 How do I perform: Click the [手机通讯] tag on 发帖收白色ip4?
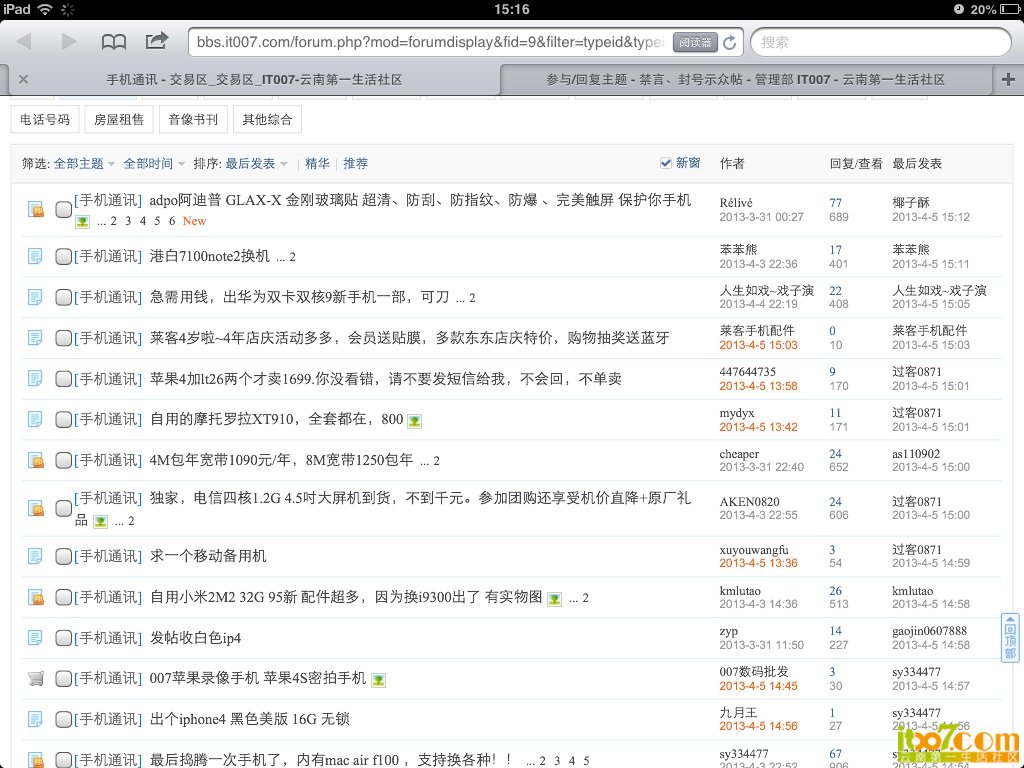tap(108, 638)
